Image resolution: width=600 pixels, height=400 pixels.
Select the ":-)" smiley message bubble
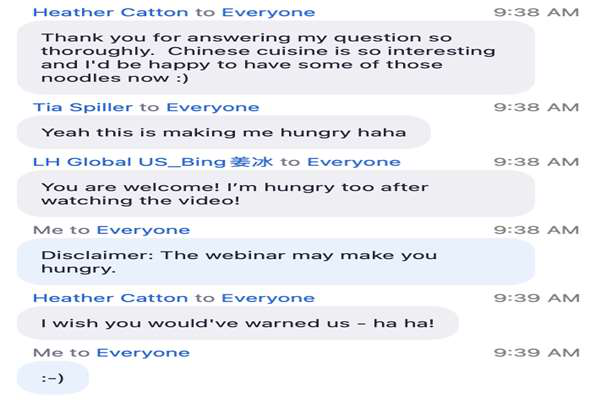click(x=54, y=378)
